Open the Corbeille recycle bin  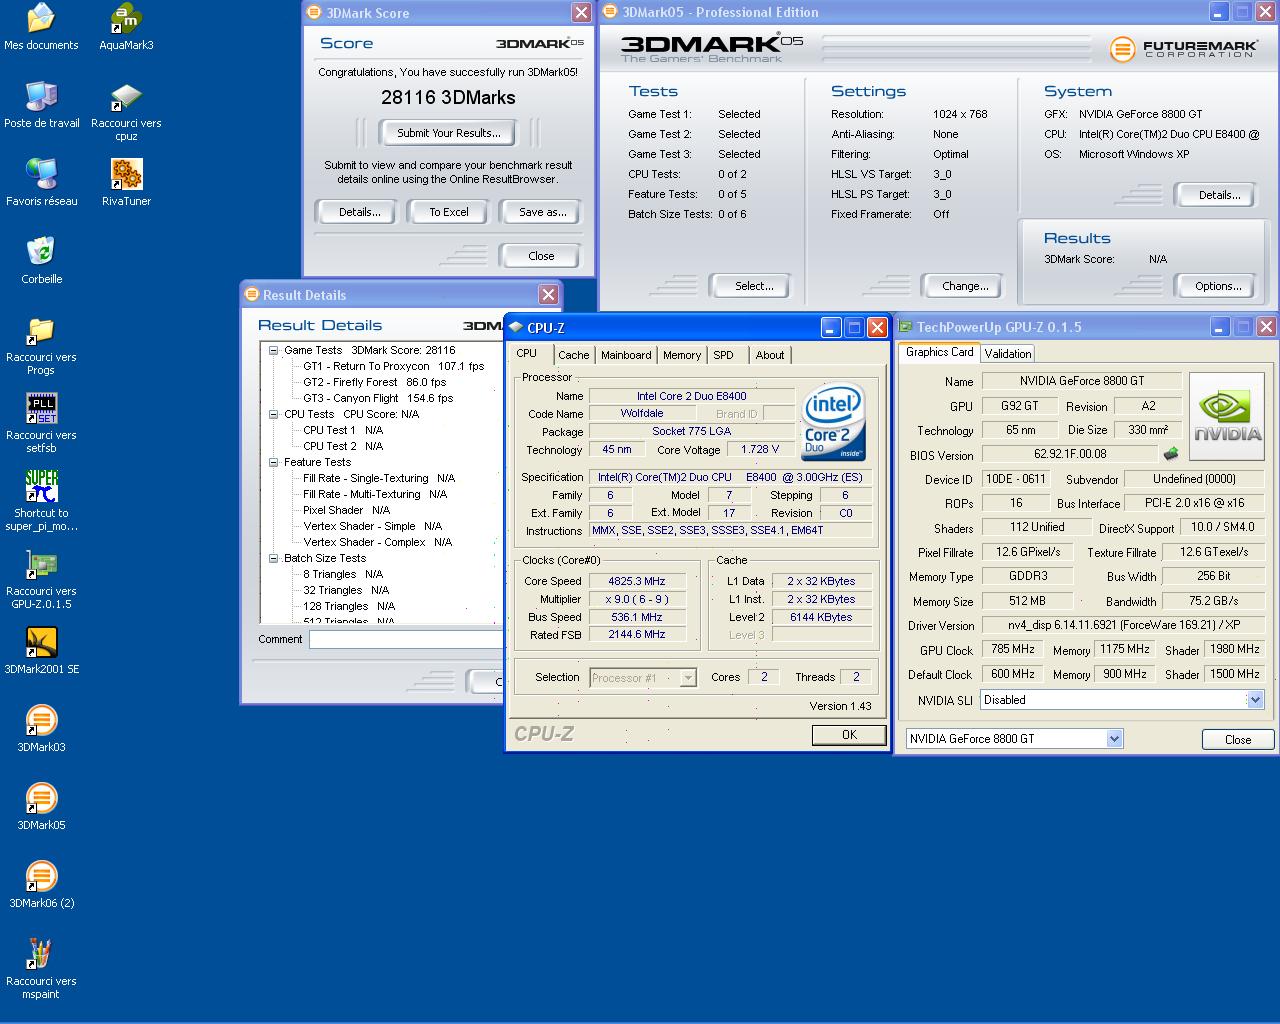coord(41,261)
